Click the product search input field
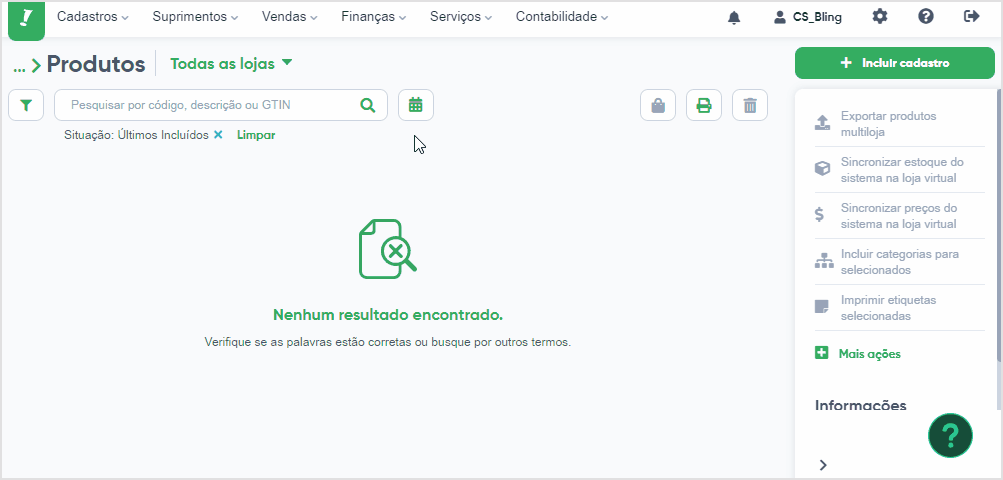Screen dimensions: 1003x480 (221, 105)
